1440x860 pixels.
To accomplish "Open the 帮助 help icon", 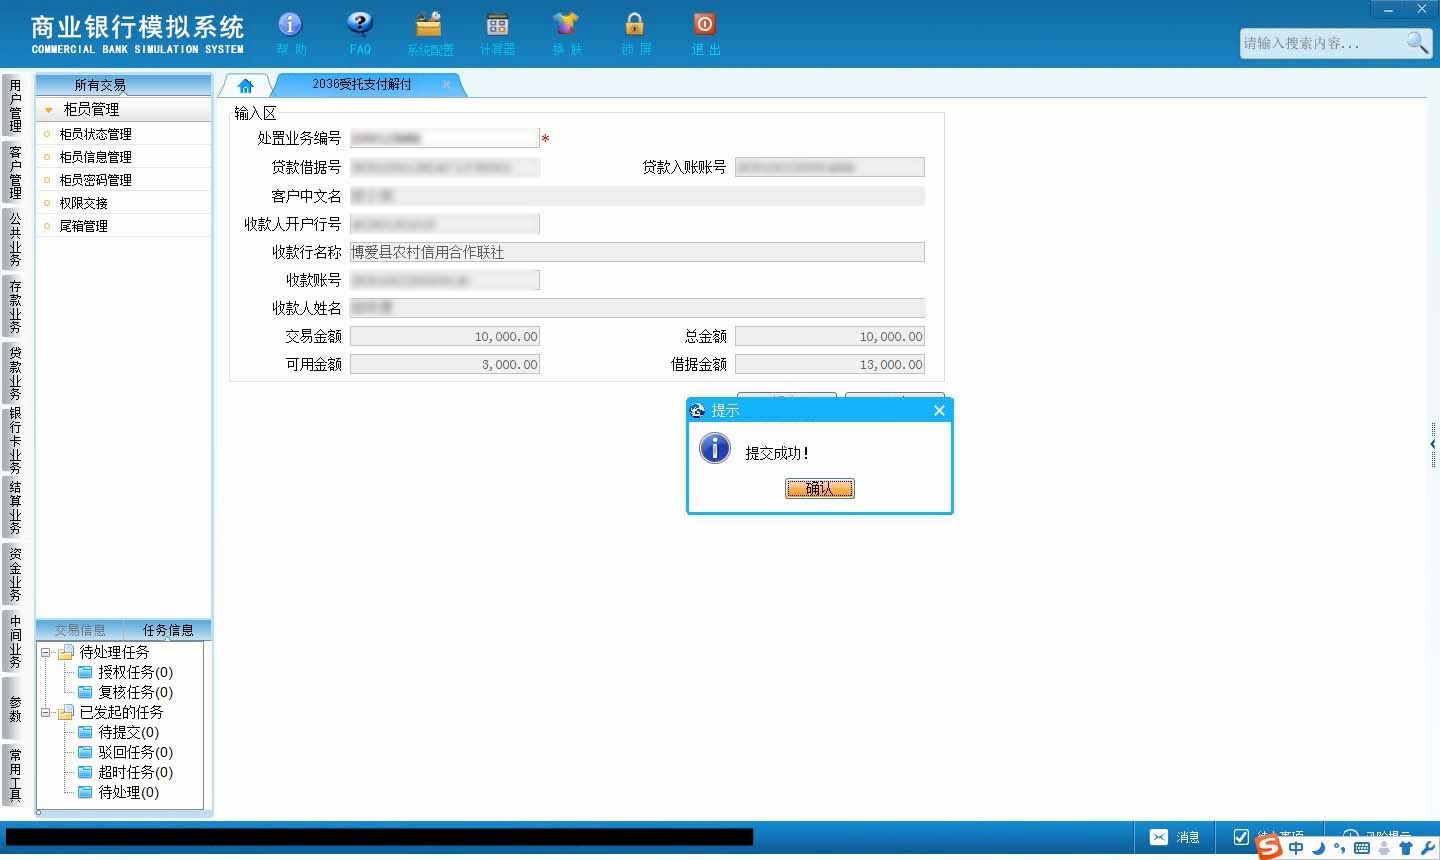I will (290, 25).
